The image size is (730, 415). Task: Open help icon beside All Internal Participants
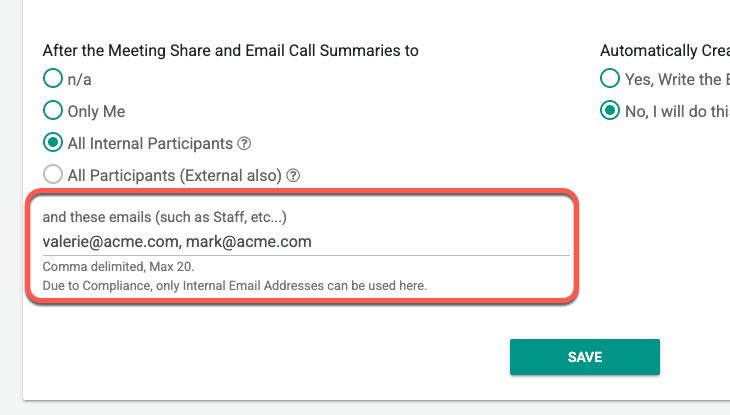245,144
